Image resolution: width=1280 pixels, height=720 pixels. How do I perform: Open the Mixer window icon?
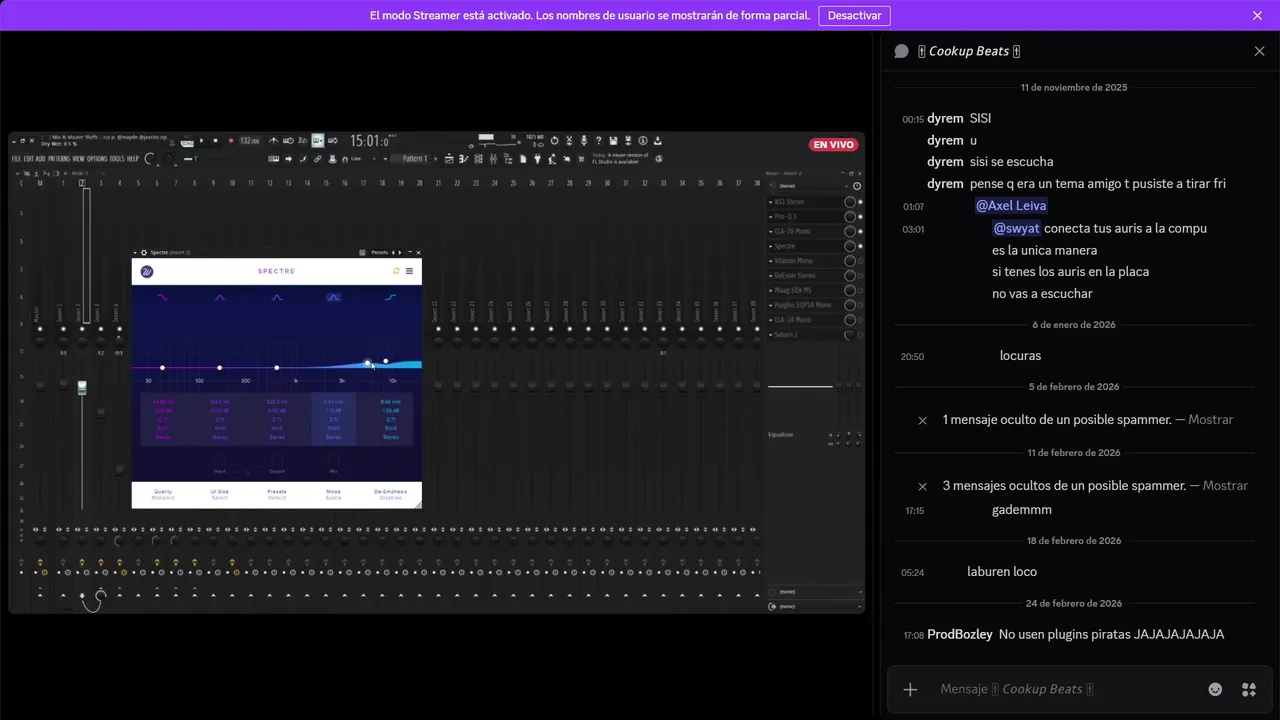(x=493, y=159)
